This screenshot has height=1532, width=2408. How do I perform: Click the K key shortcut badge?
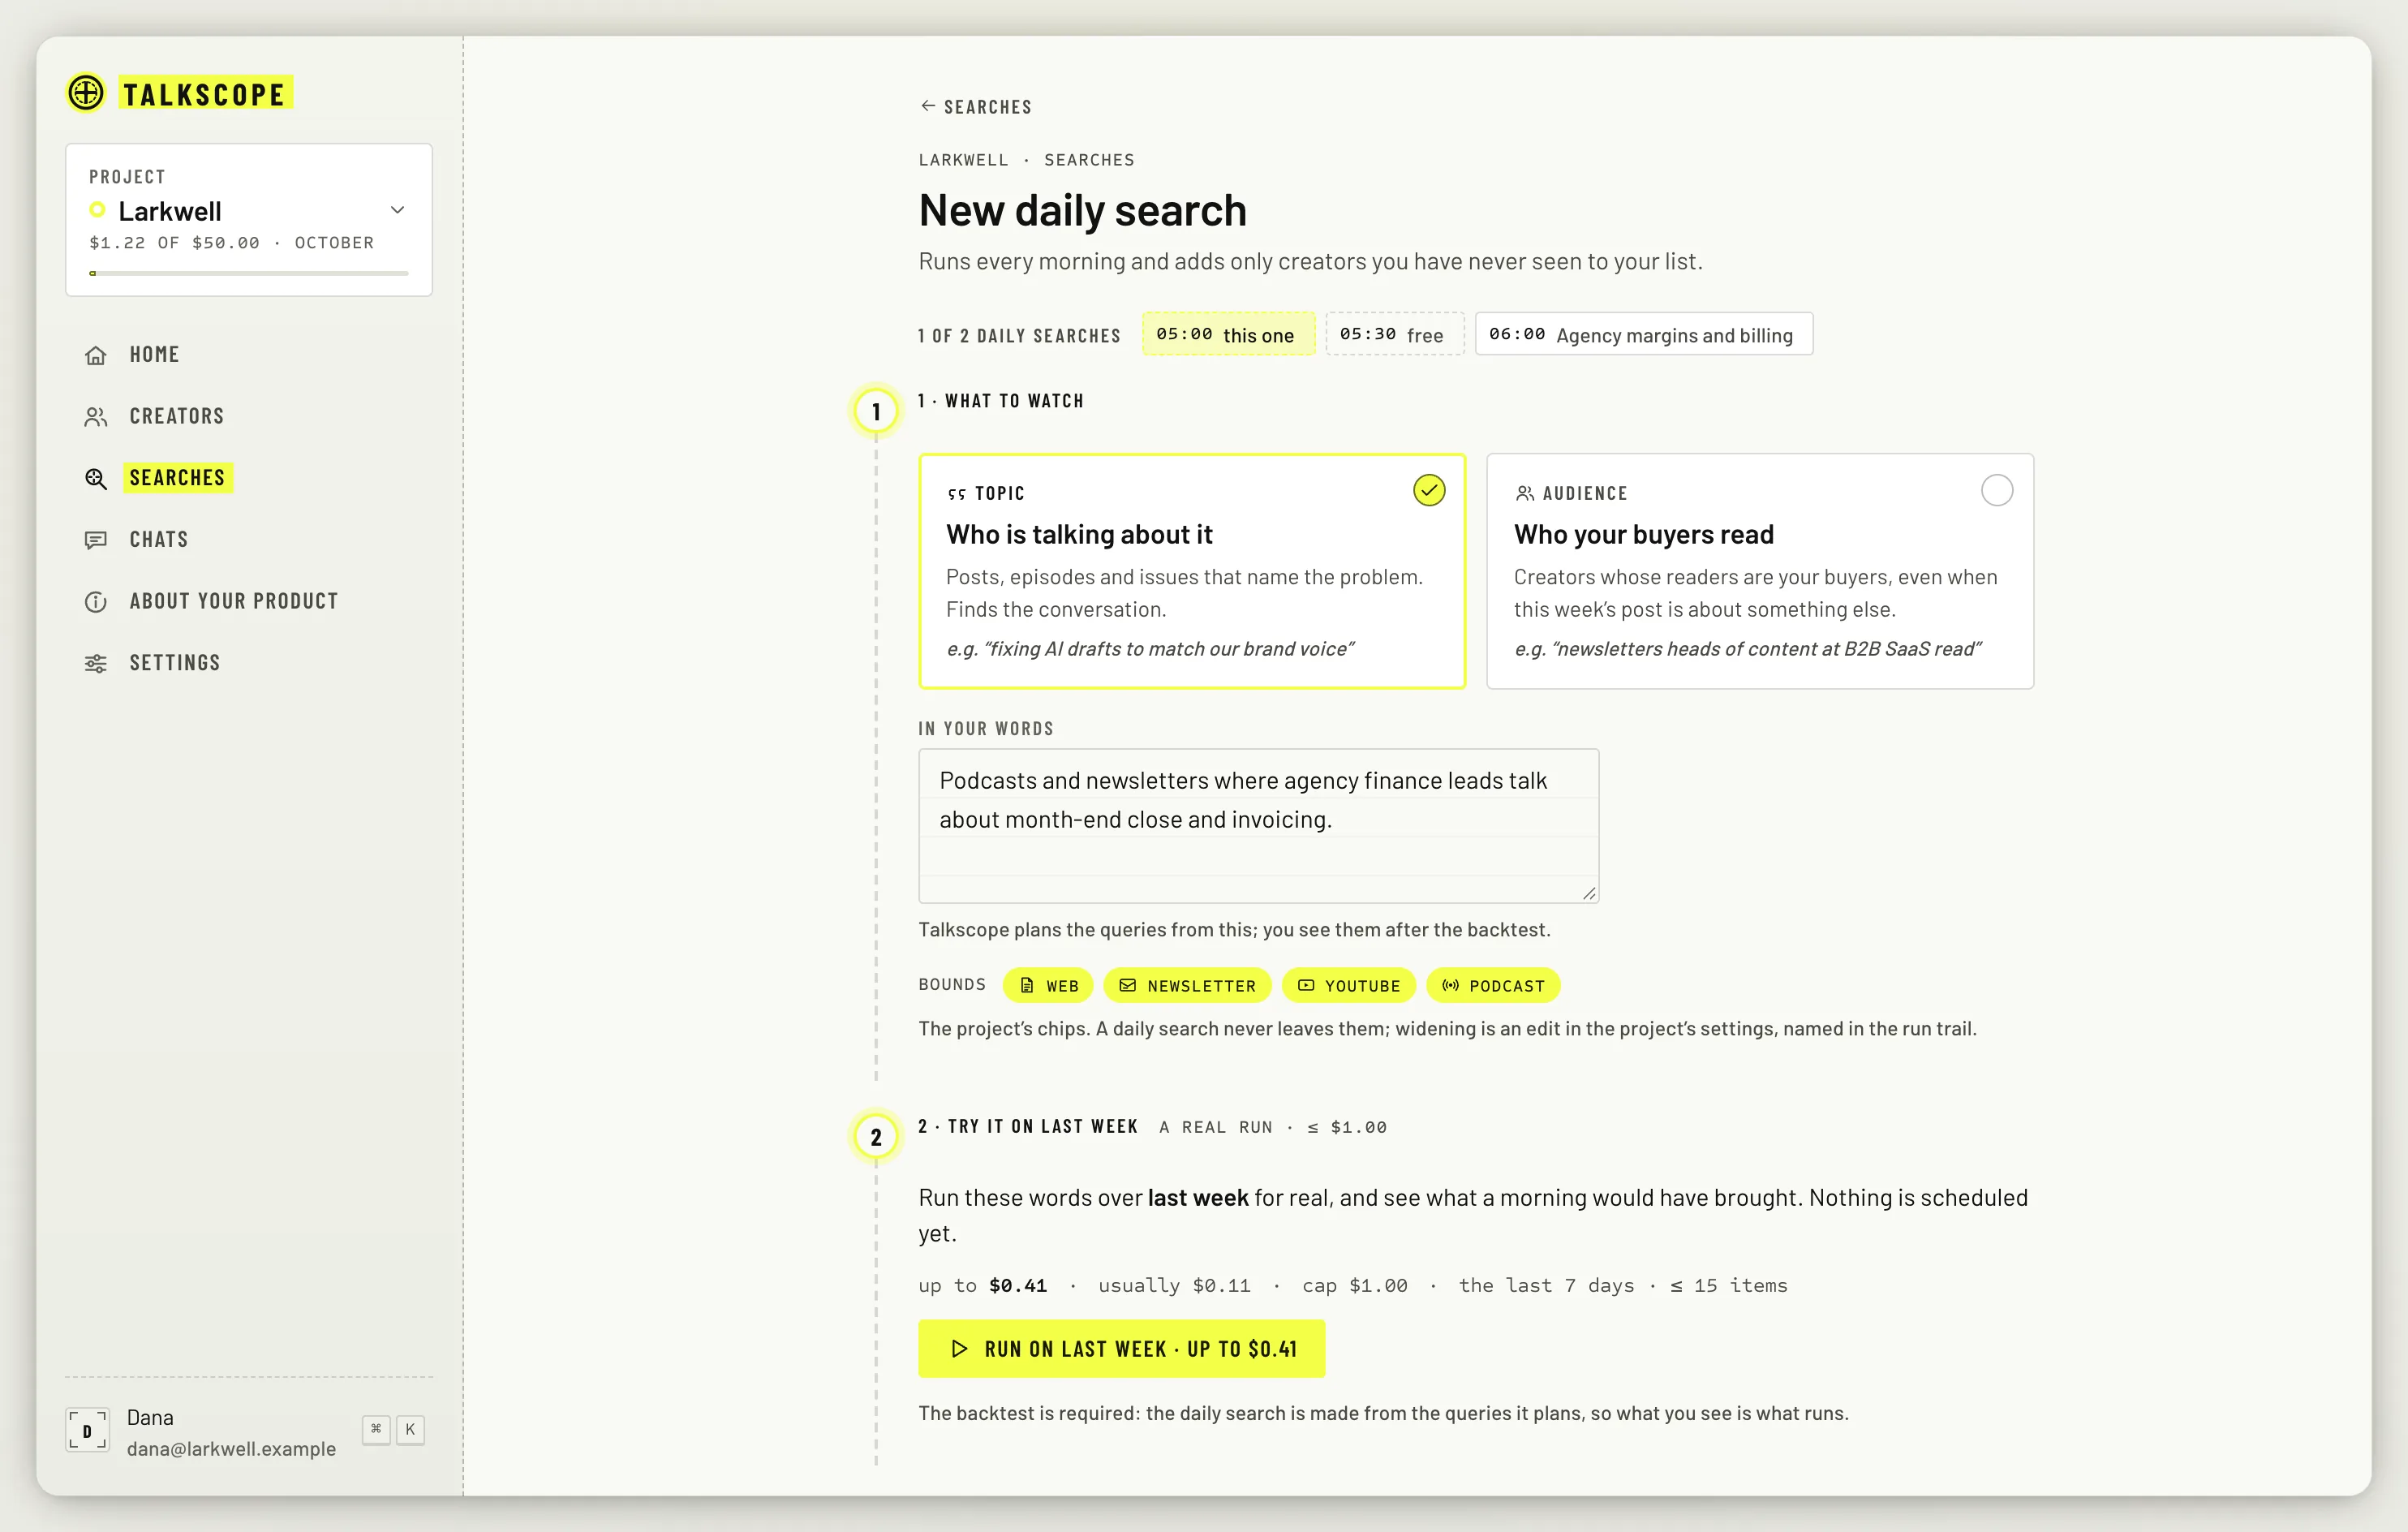tap(410, 1430)
